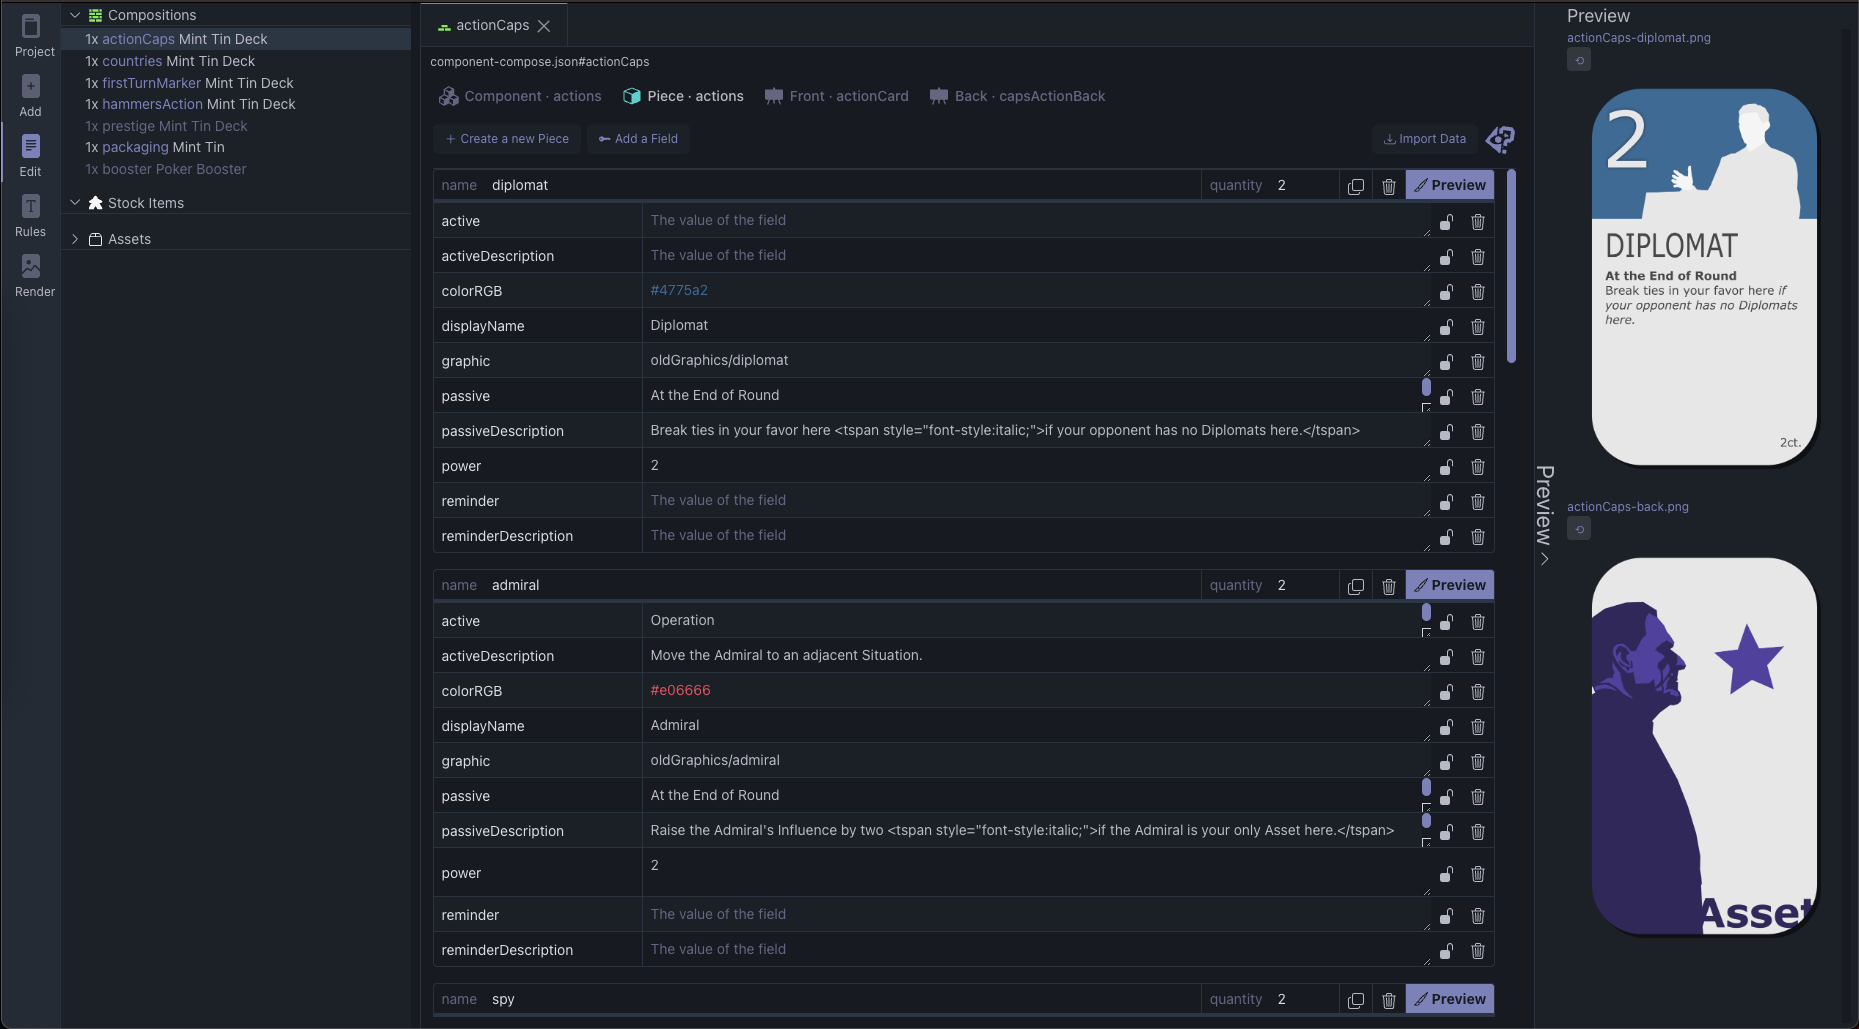
Task: Delete diplomat's colorRGB field
Action: (1478, 291)
